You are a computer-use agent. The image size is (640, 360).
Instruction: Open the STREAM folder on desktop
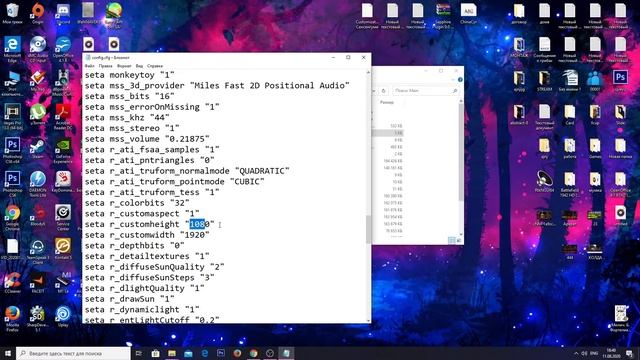coord(544,80)
